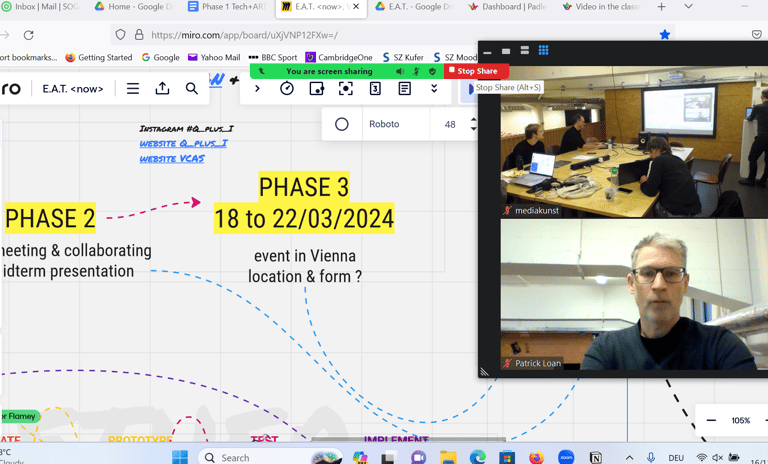The height and width of the screenshot is (464, 768).
Task: Switch Zoom panel to two-row strip view
Action: click(525, 50)
